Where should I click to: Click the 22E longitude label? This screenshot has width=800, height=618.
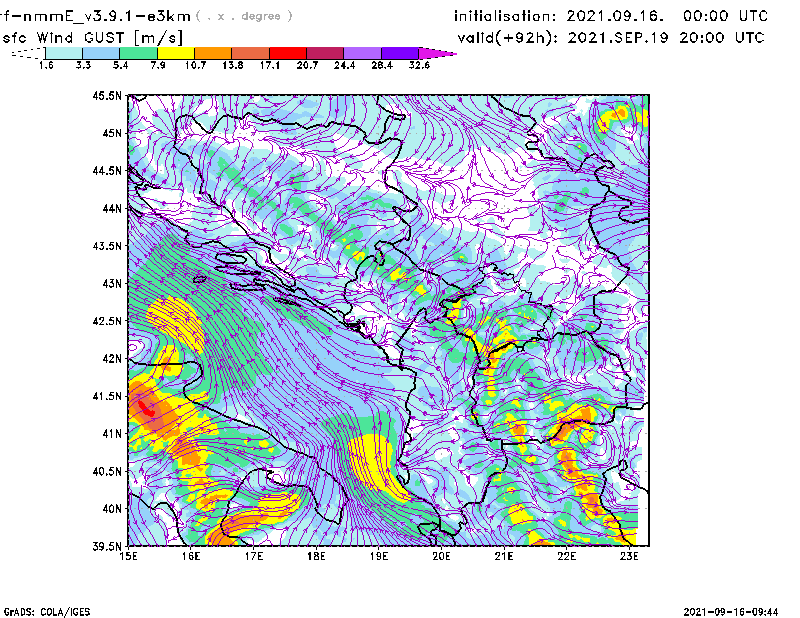point(566,556)
